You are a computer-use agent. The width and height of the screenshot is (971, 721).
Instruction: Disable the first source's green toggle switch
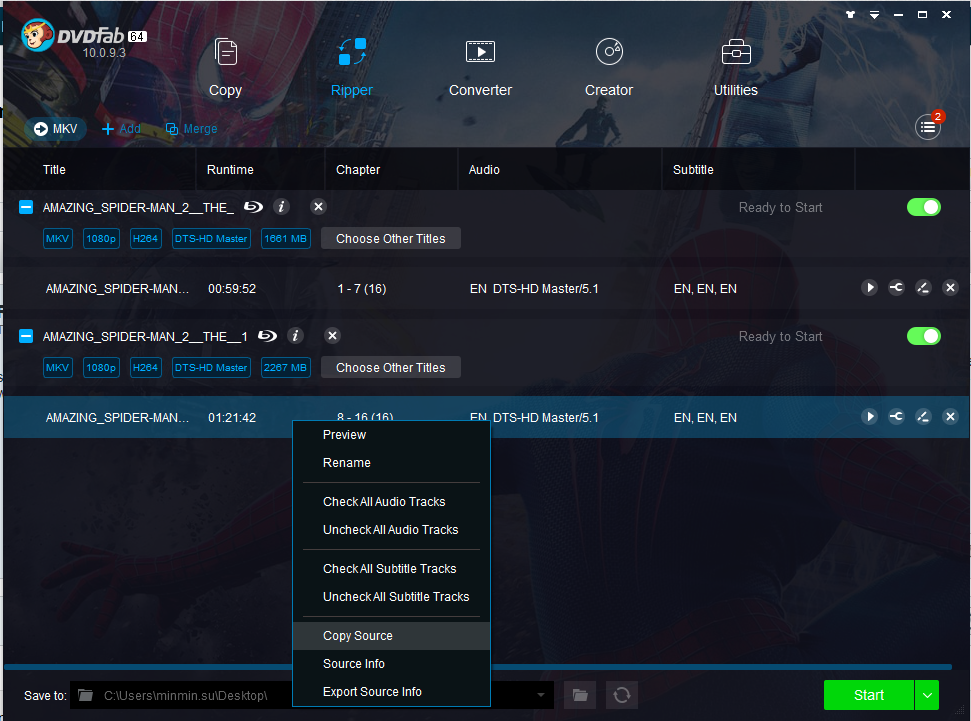click(x=923, y=207)
